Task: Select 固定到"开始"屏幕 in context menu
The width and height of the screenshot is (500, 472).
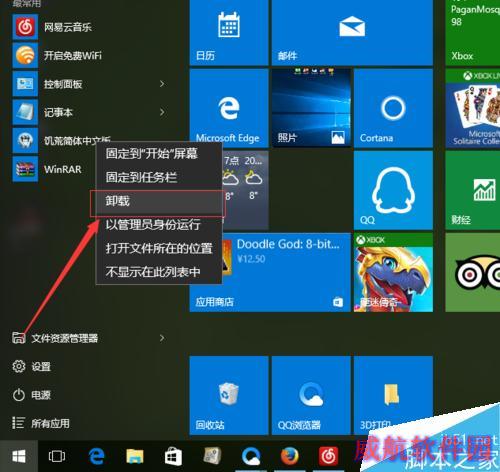Action: pyautogui.click(x=159, y=154)
